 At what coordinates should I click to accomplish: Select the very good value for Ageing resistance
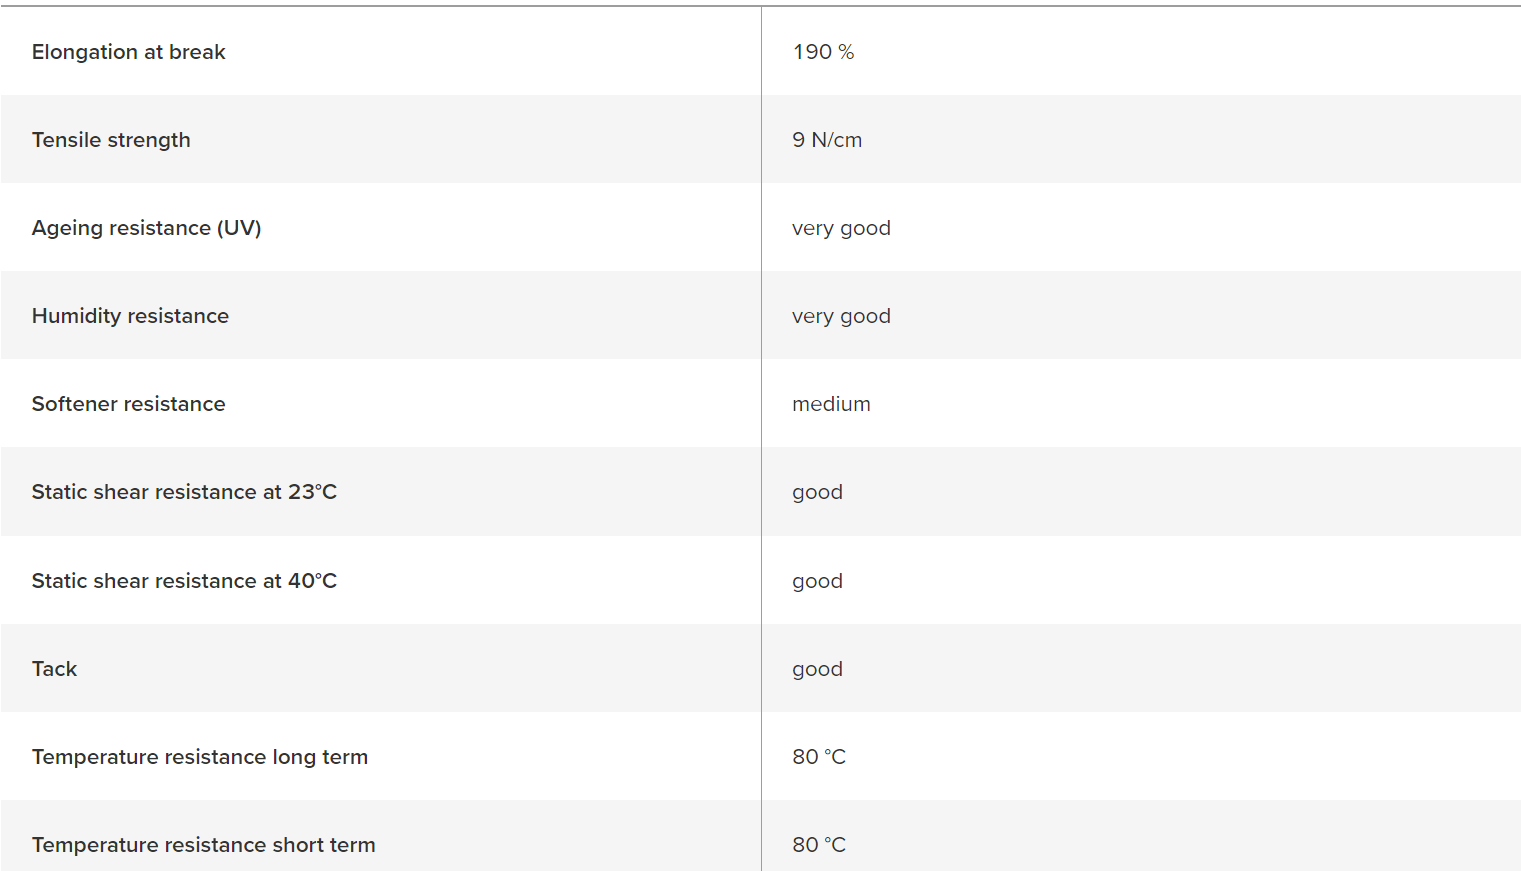tap(841, 228)
